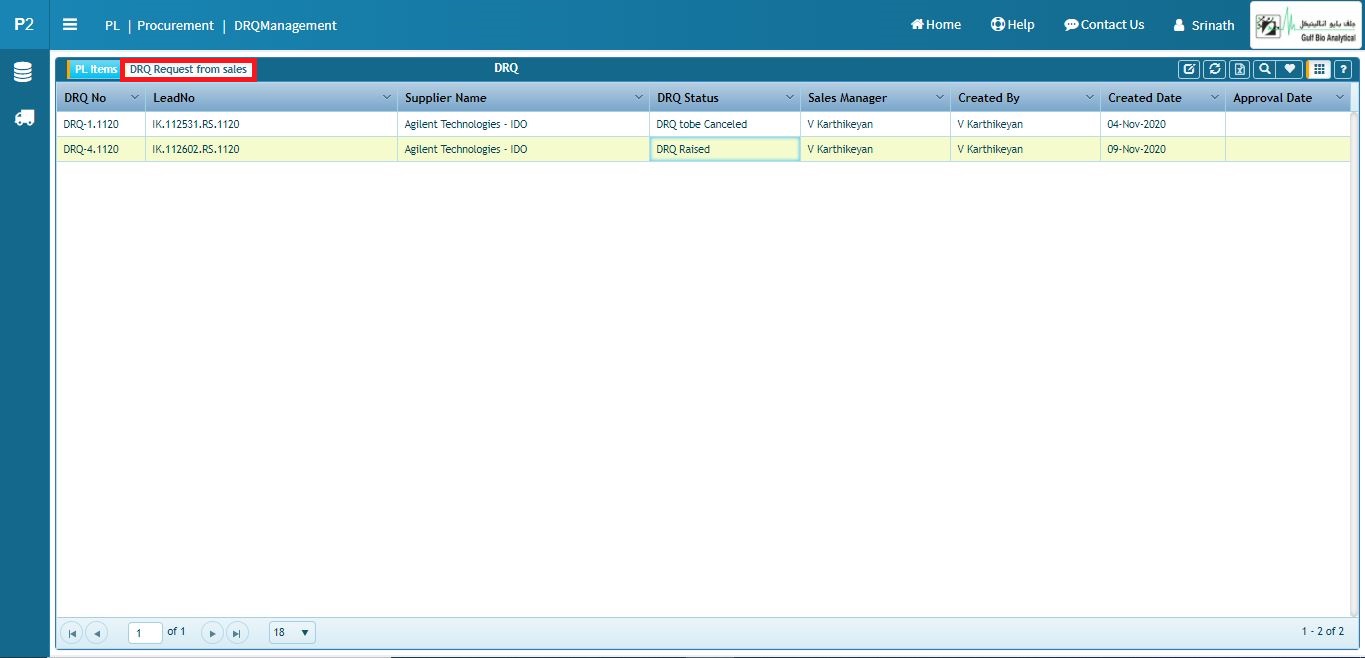Click the edit record toolbar icon
The image size is (1365, 658).
point(1189,69)
